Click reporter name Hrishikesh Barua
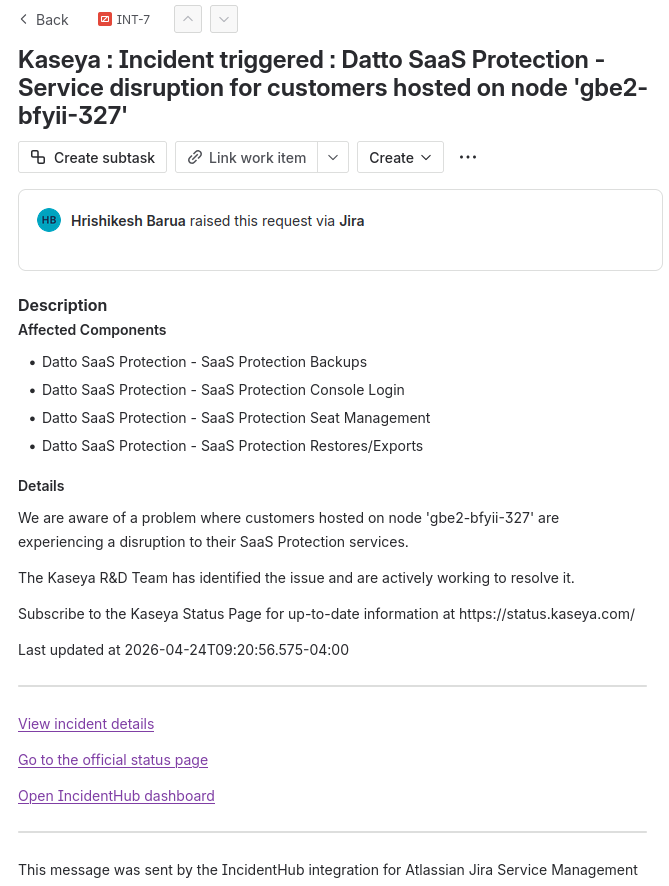Viewport: 669px width, 886px height. [128, 221]
